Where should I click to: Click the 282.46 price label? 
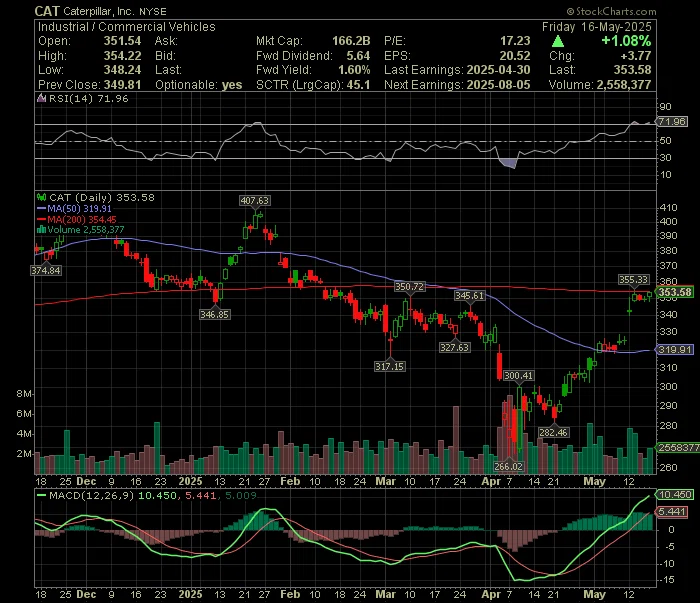(x=553, y=432)
